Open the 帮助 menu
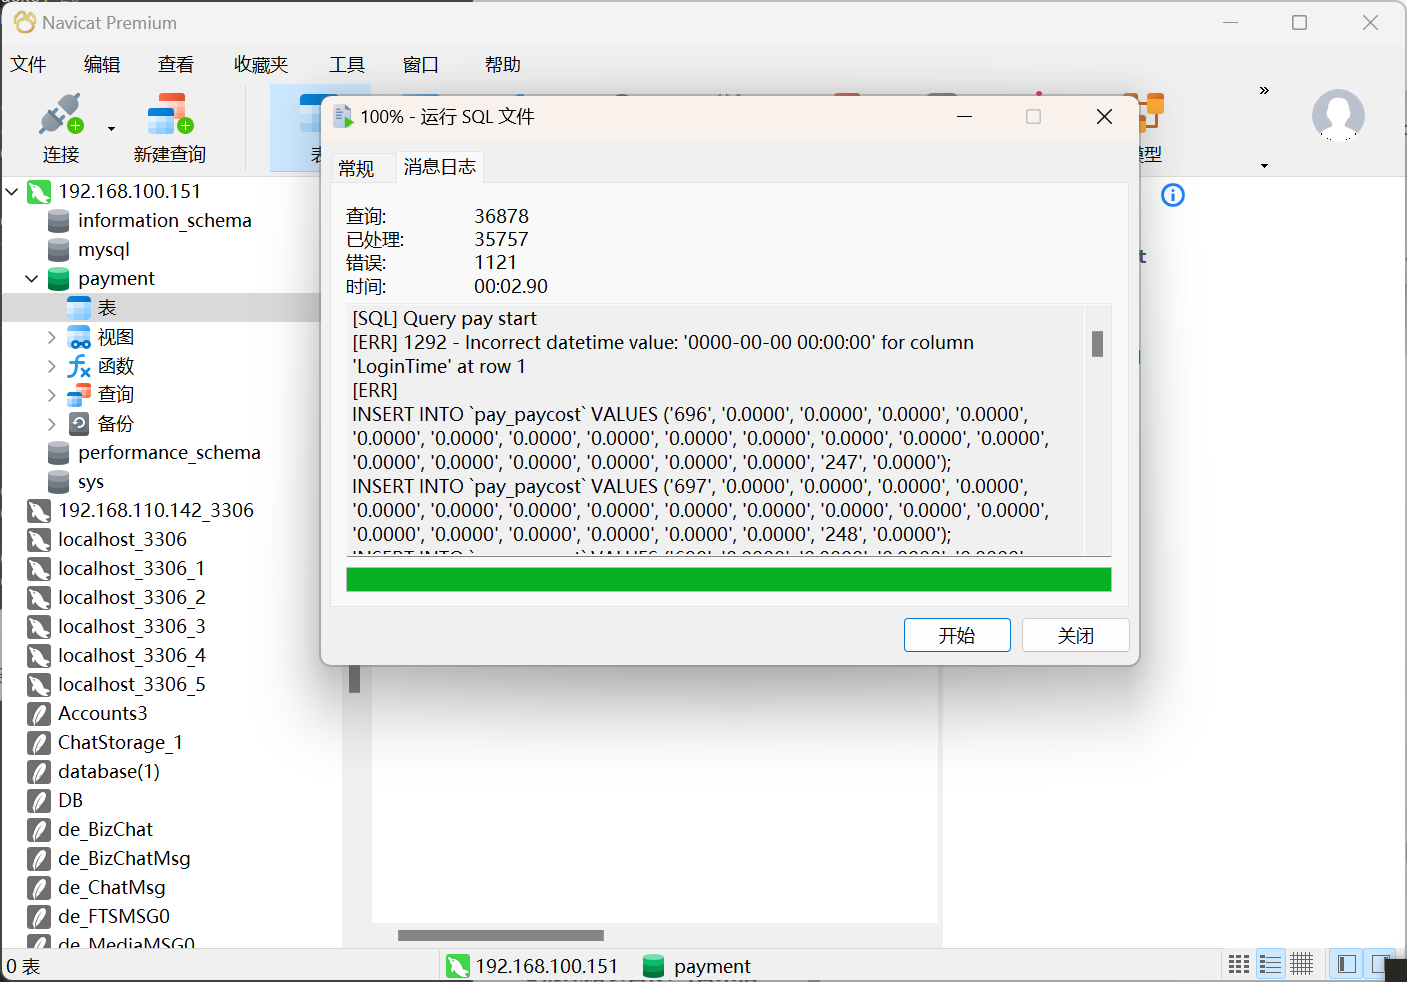Screen dimensions: 1407x982 pos(503,65)
